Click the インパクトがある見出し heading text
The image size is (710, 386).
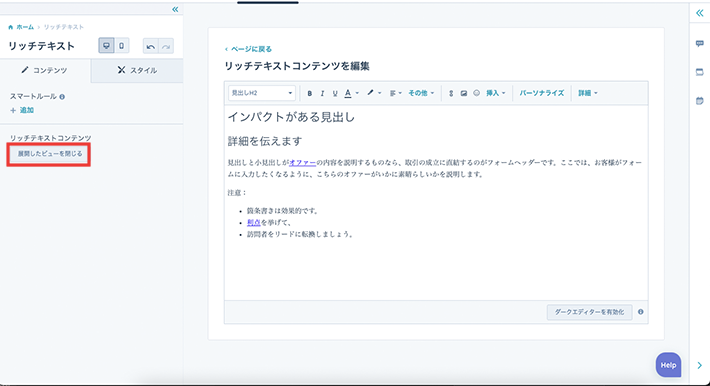[291, 117]
